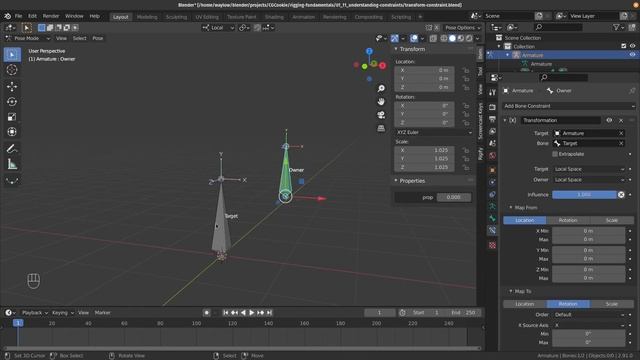Toggle lock on Scale X
Screen dimensions: 640x360
pos(466,150)
